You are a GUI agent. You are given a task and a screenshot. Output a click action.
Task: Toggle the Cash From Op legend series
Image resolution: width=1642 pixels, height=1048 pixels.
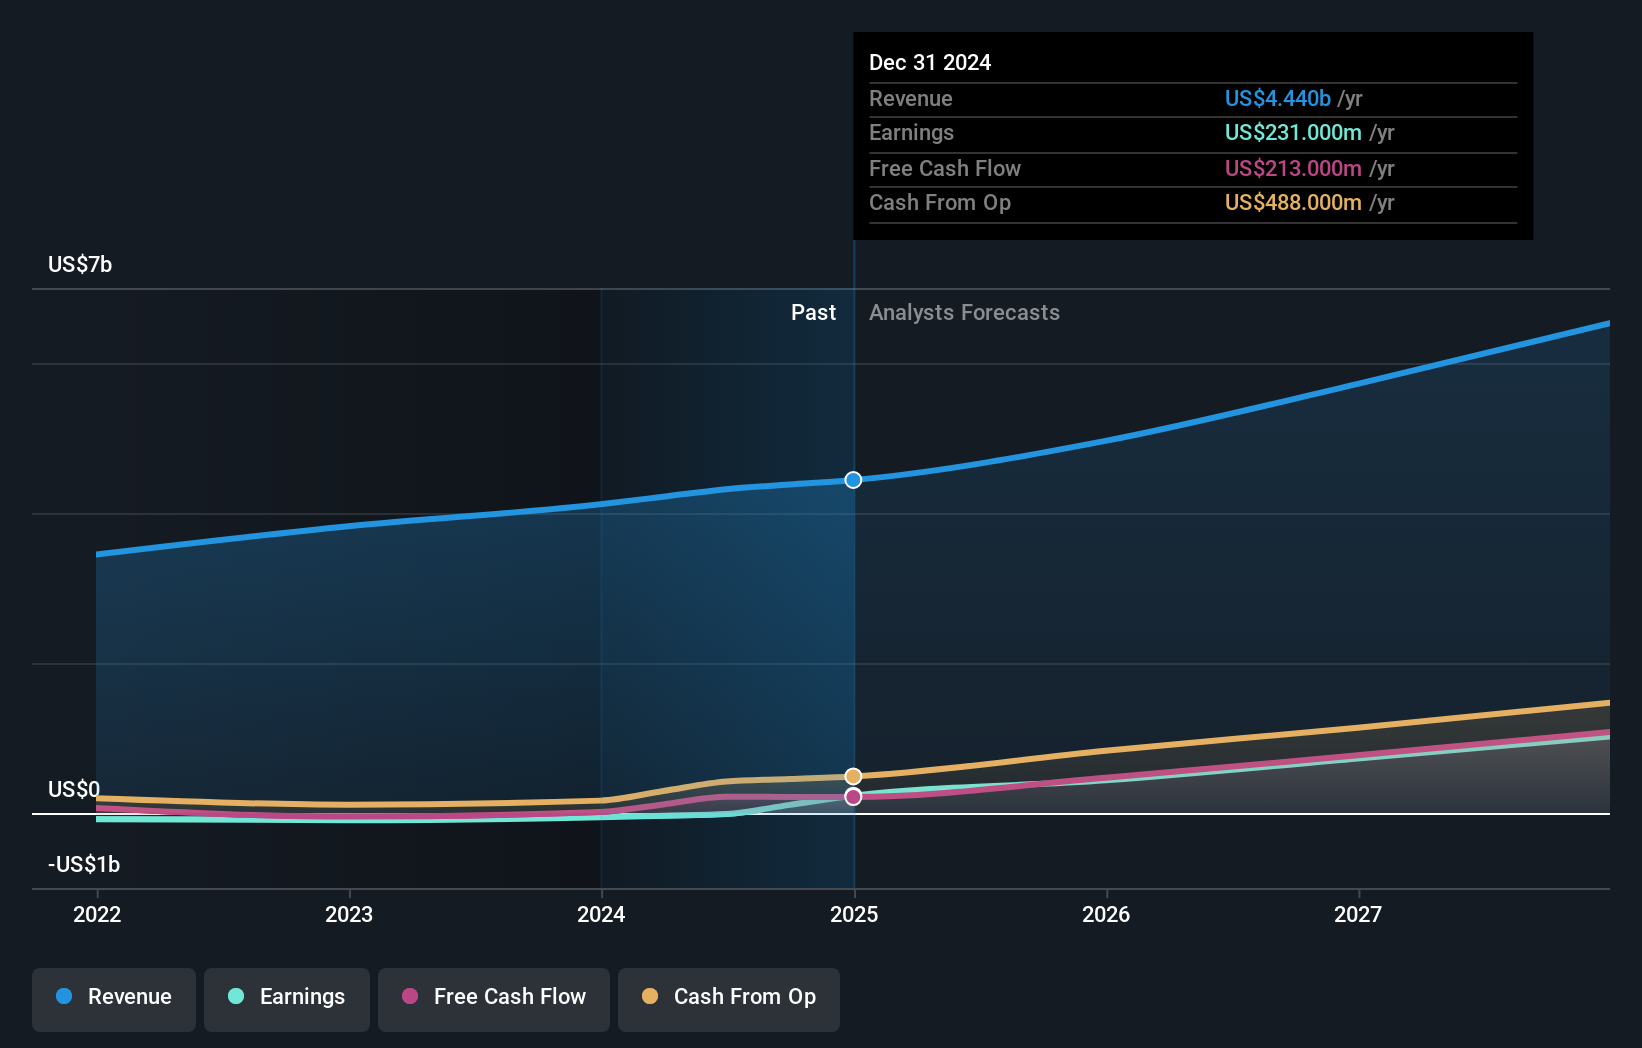pyautogui.click(x=729, y=999)
